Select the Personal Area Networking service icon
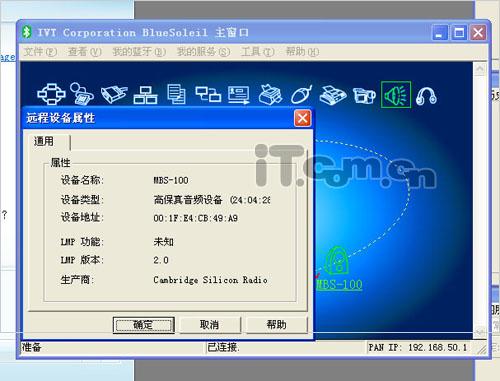500x381 pixels. 51,94
